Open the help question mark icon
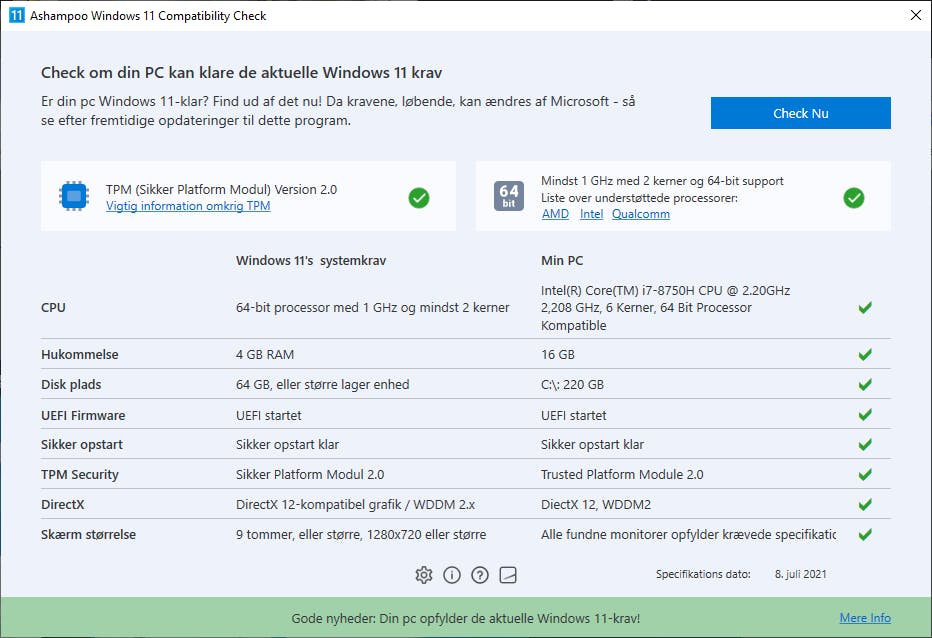The width and height of the screenshot is (932, 638). click(x=480, y=575)
